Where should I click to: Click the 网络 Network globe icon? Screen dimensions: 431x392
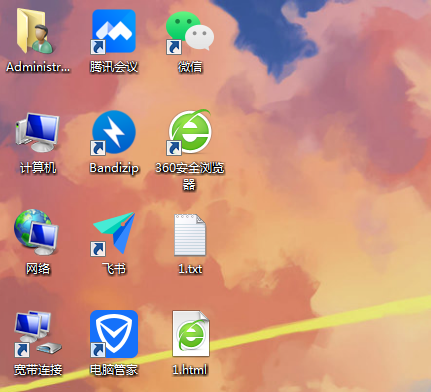tap(36, 232)
